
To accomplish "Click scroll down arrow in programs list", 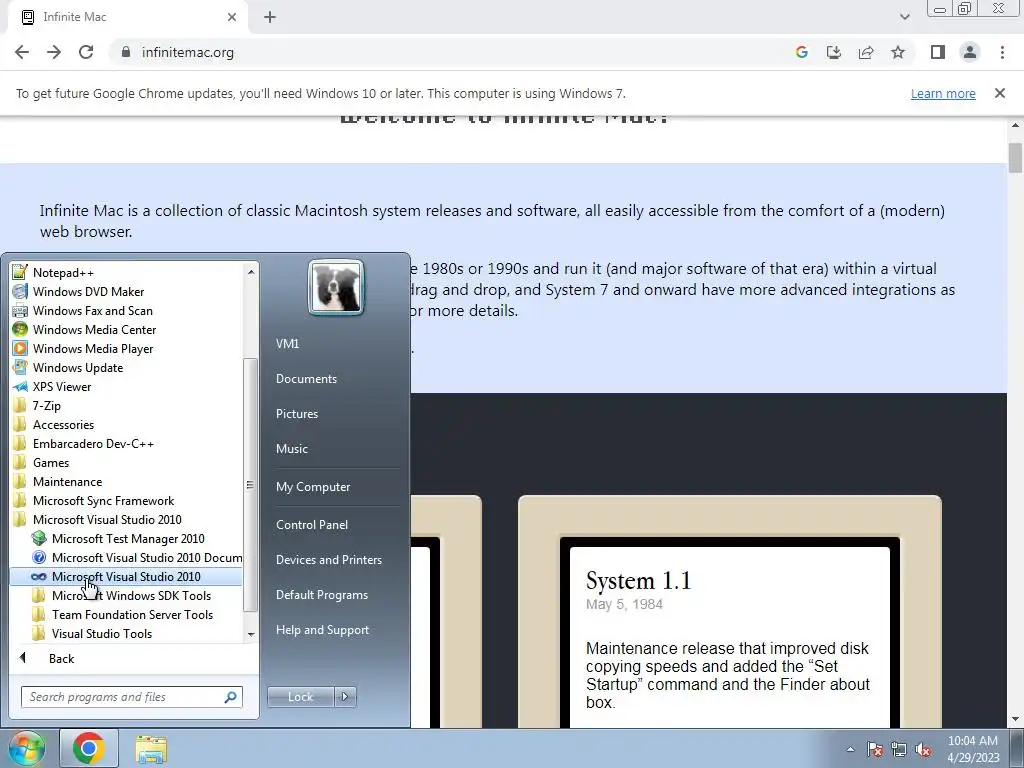I will (x=251, y=634).
